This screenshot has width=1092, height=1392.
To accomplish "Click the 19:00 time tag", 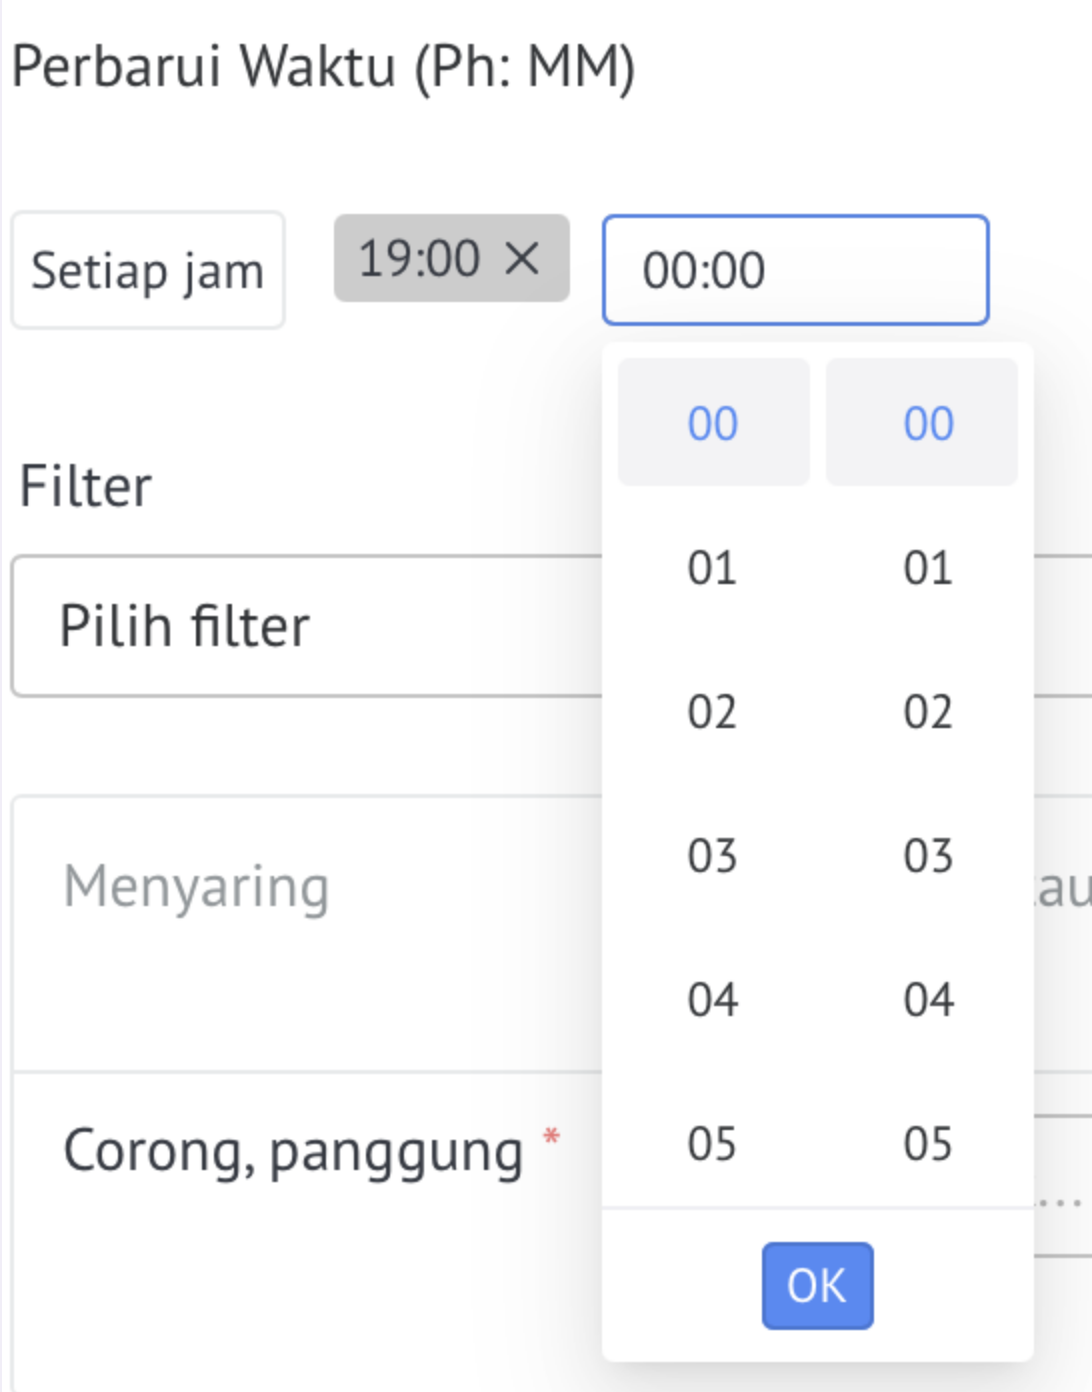I will [x=420, y=258].
